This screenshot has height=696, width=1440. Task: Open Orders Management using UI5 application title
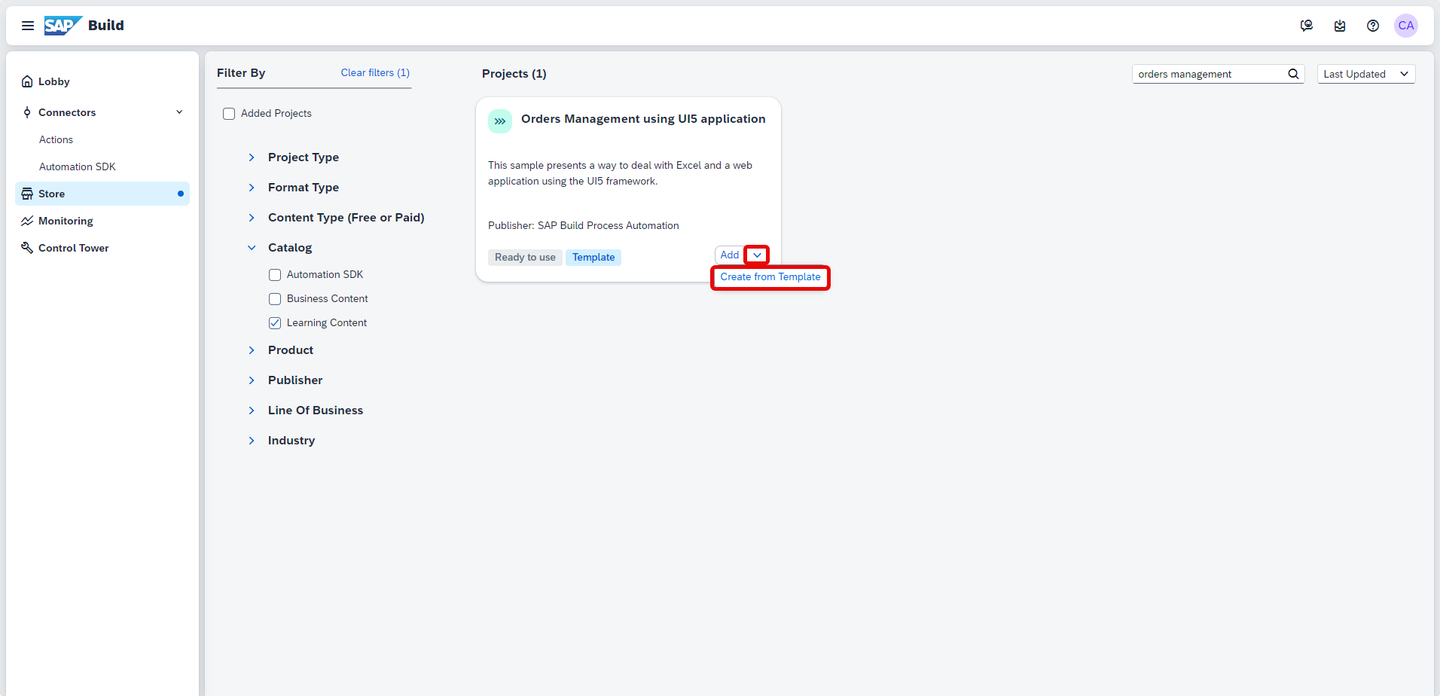click(643, 119)
